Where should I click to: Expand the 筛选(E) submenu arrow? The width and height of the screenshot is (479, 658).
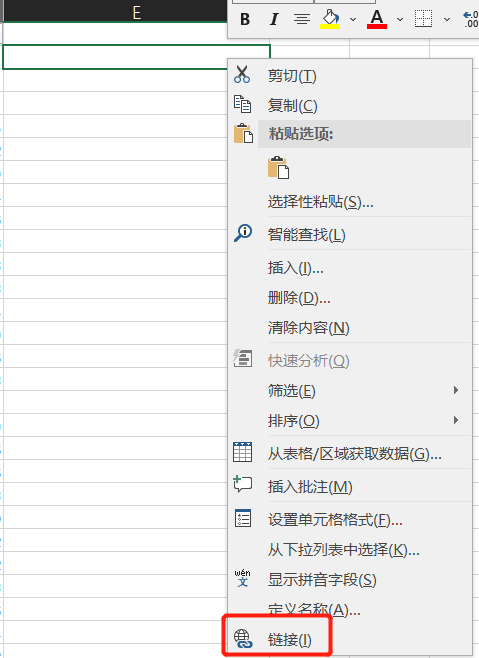coord(456,390)
